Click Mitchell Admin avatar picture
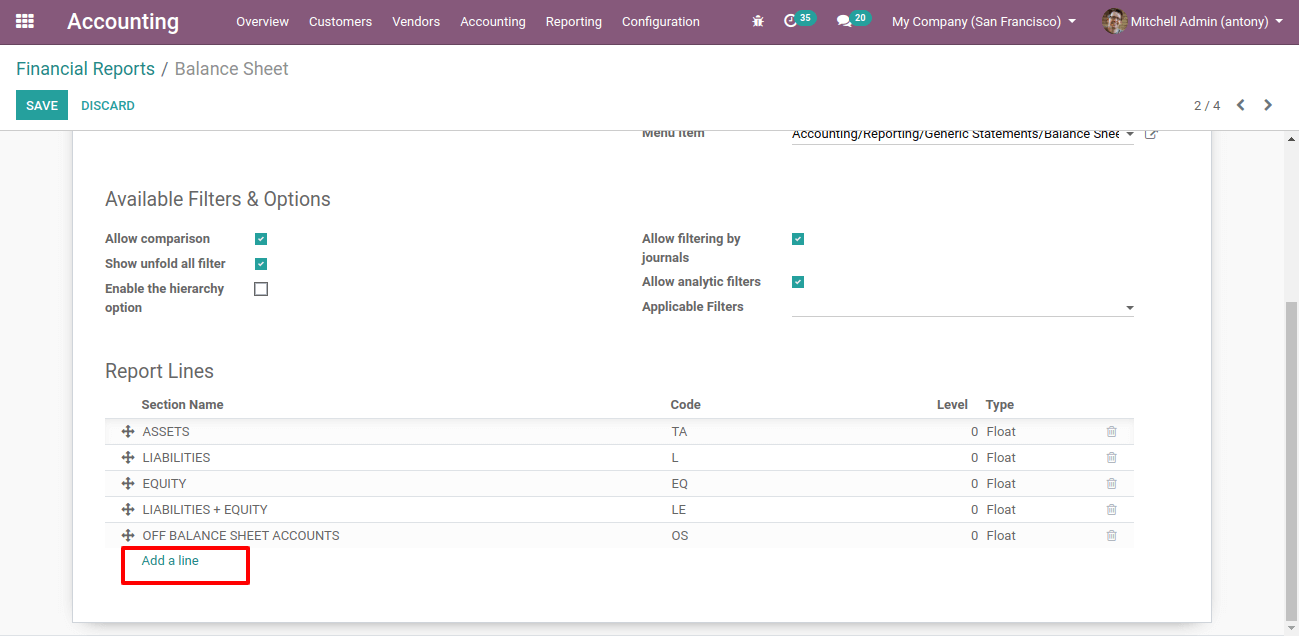This screenshot has width=1299, height=636. click(x=1114, y=21)
